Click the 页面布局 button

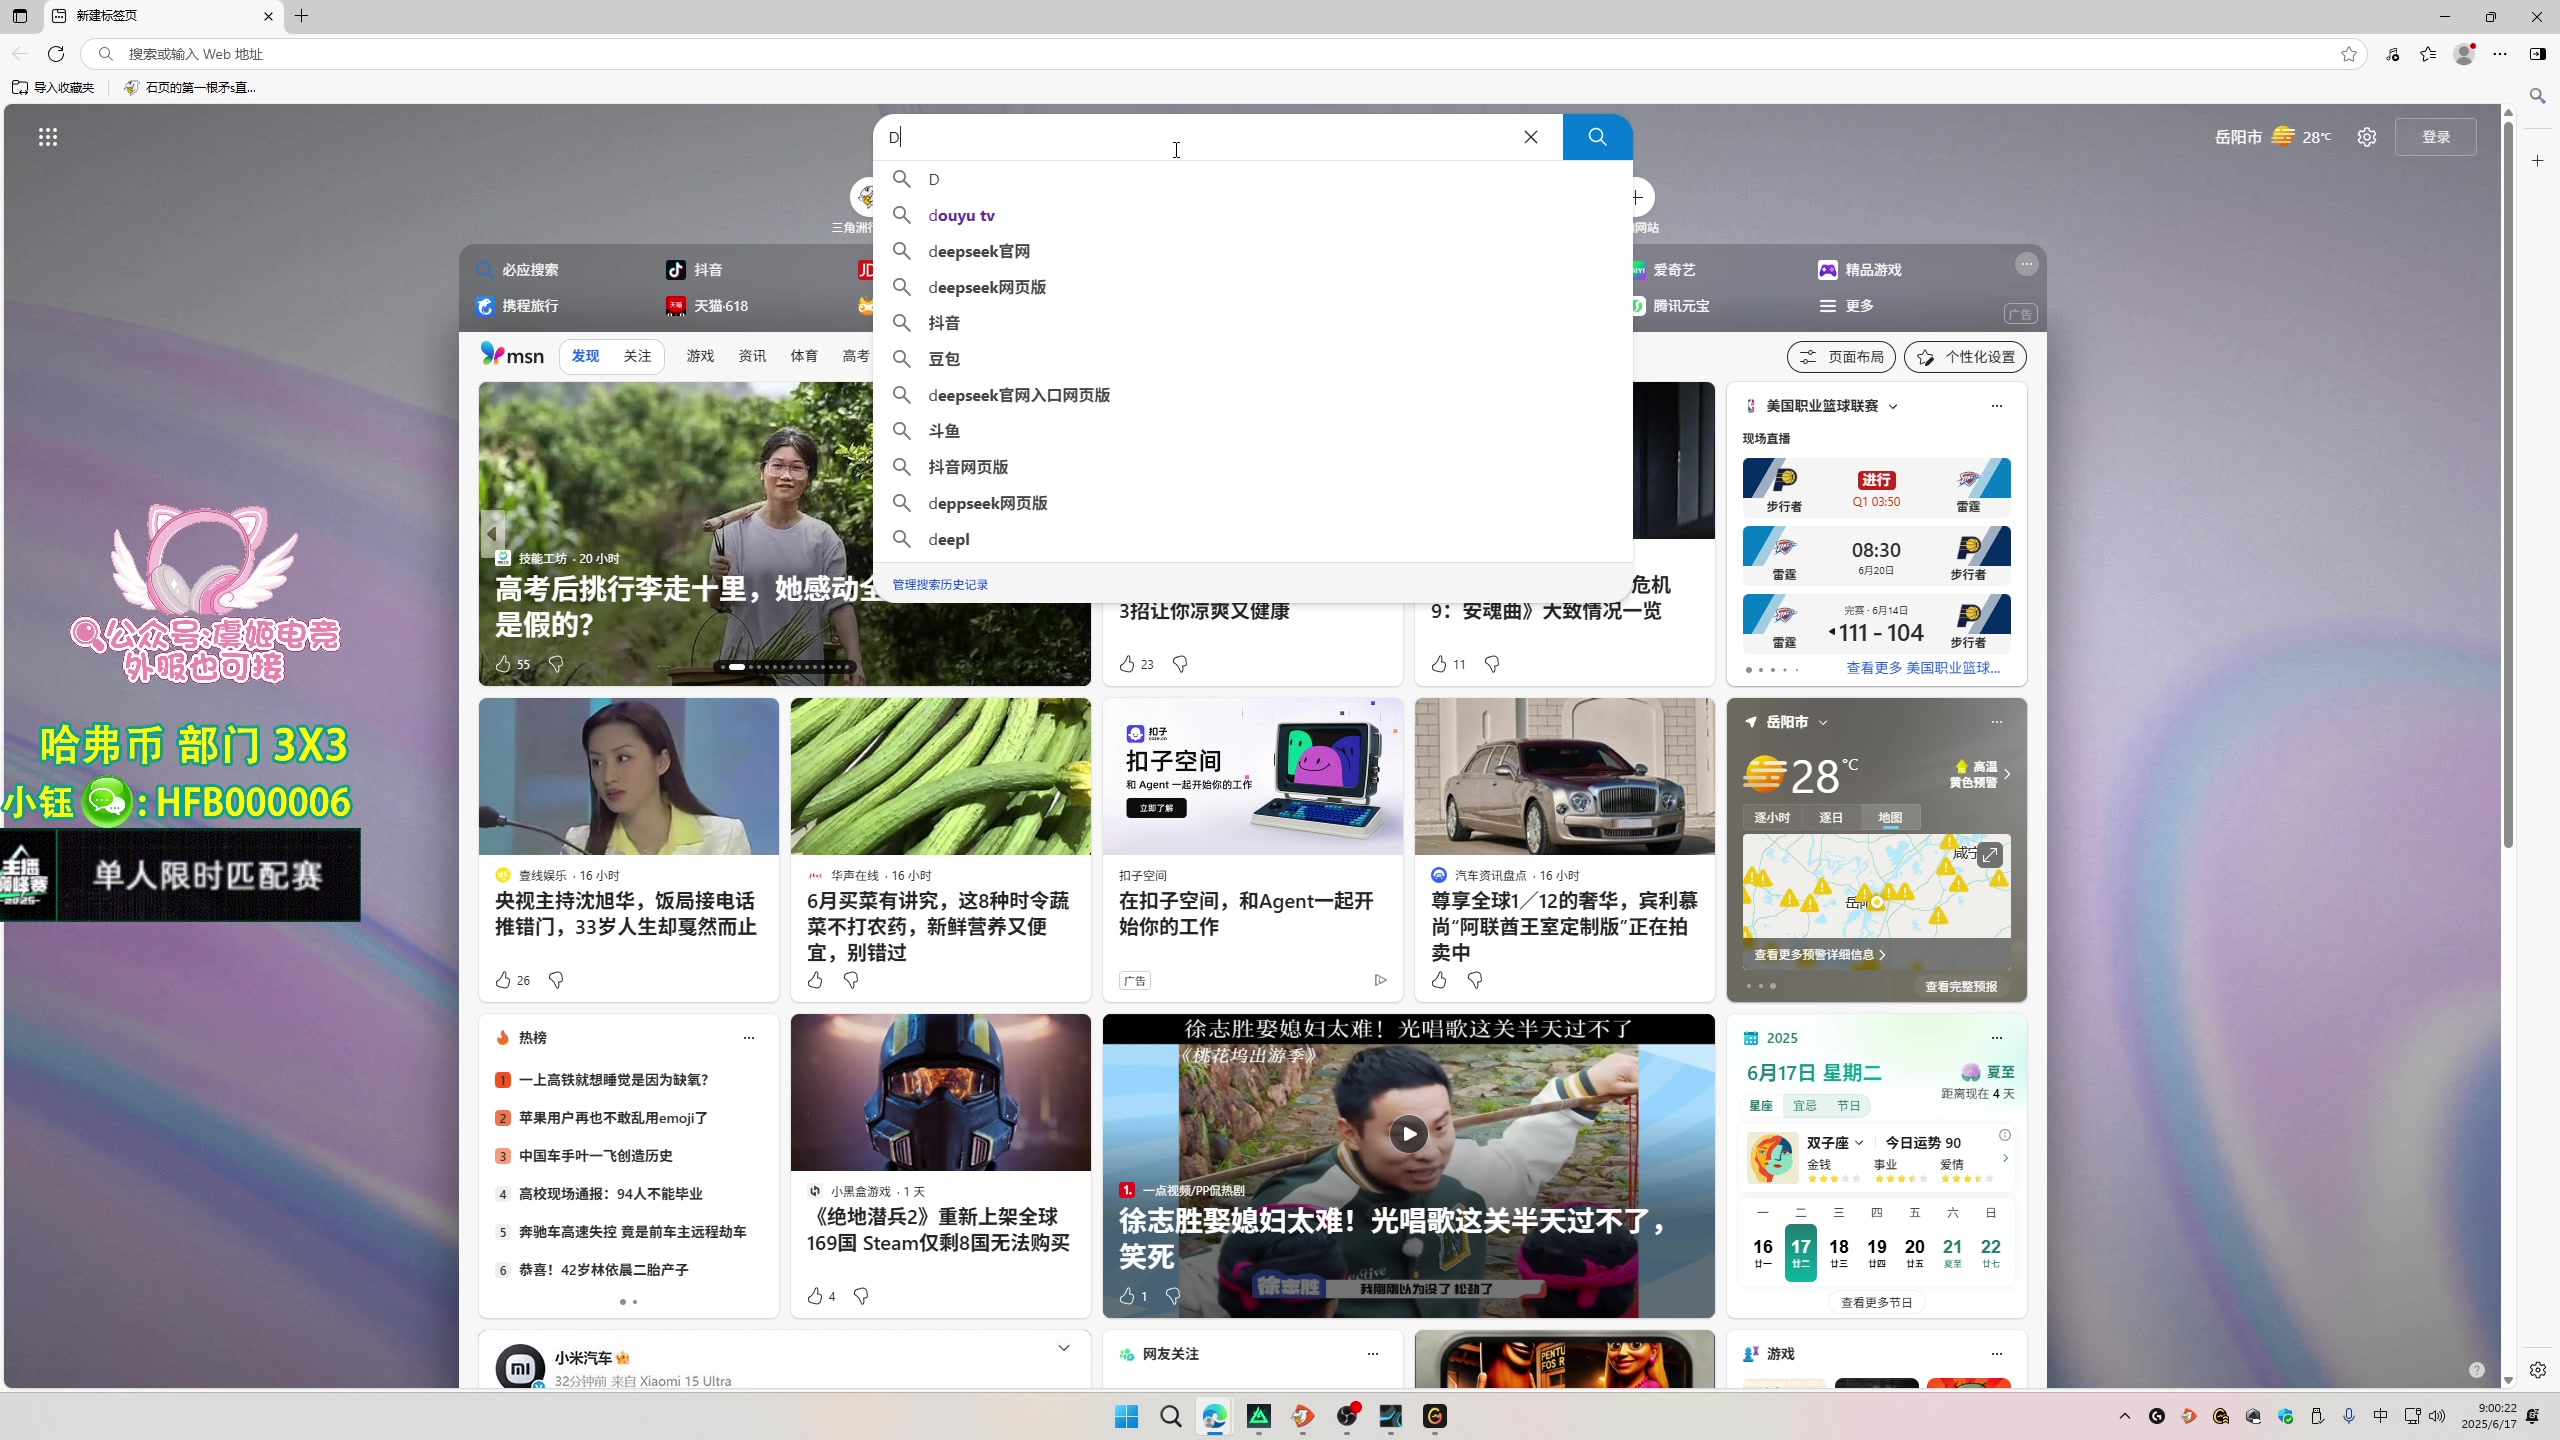(1841, 357)
